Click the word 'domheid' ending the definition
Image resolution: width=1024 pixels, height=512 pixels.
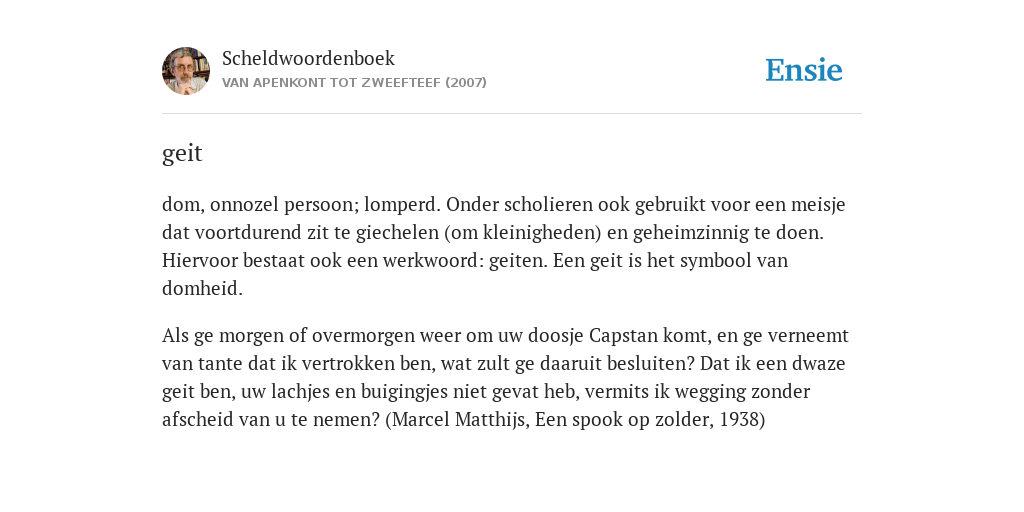pos(200,289)
